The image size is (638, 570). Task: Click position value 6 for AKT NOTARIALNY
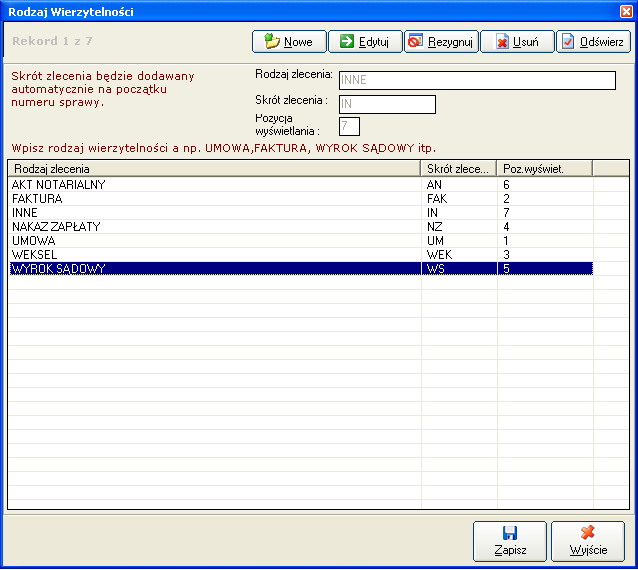(506, 185)
